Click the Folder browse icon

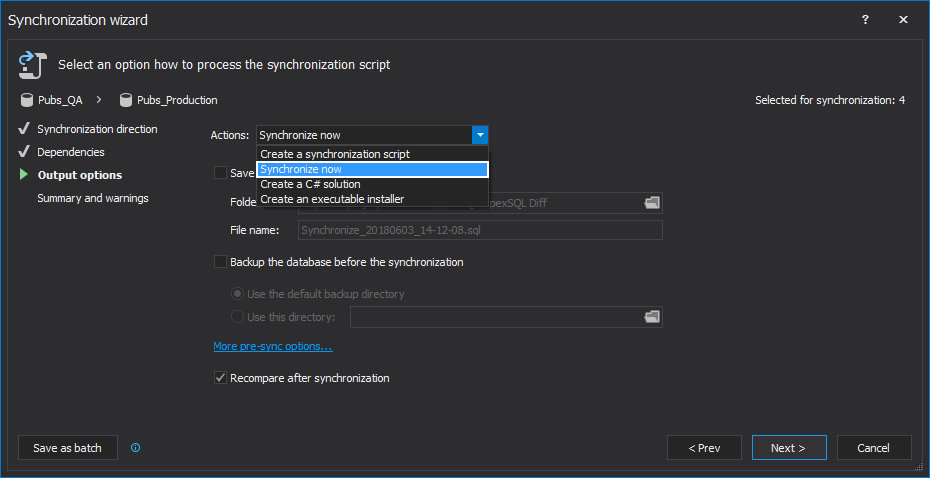coord(652,203)
